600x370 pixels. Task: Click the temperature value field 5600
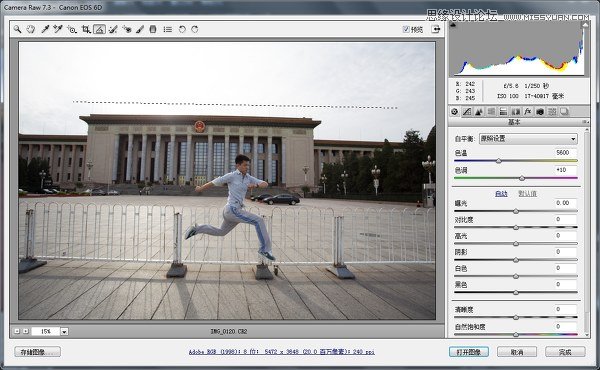566,153
